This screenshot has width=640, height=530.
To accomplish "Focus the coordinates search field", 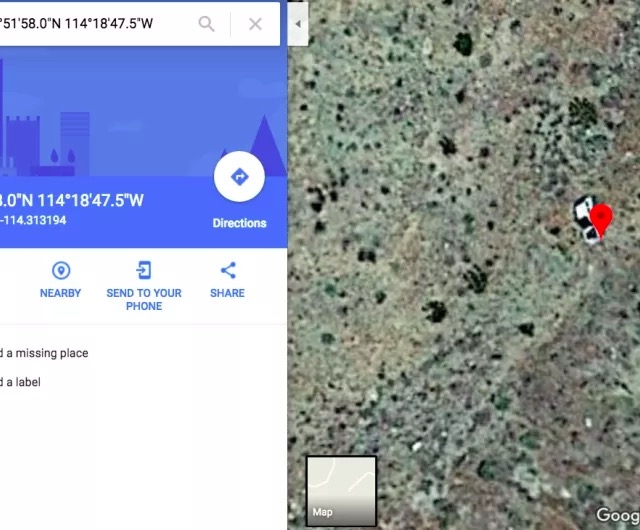I will [x=96, y=24].
